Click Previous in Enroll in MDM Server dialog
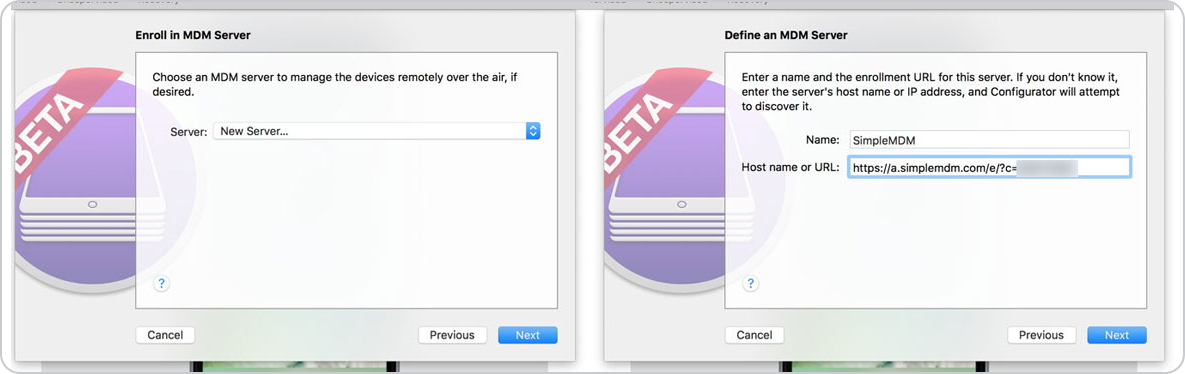This screenshot has width=1185, height=374. pyautogui.click(x=452, y=335)
